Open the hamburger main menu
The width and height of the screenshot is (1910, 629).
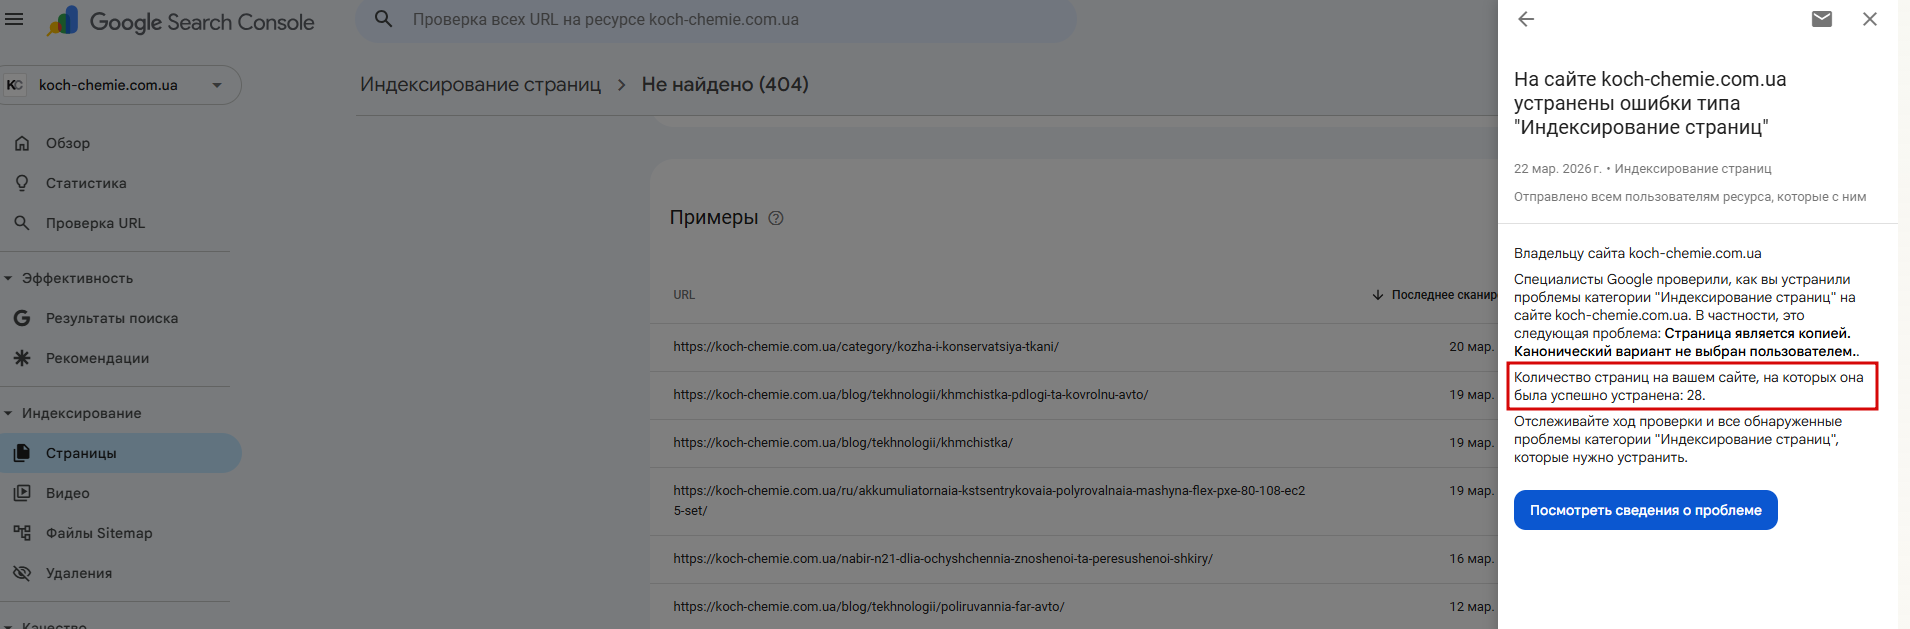tap(14, 19)
